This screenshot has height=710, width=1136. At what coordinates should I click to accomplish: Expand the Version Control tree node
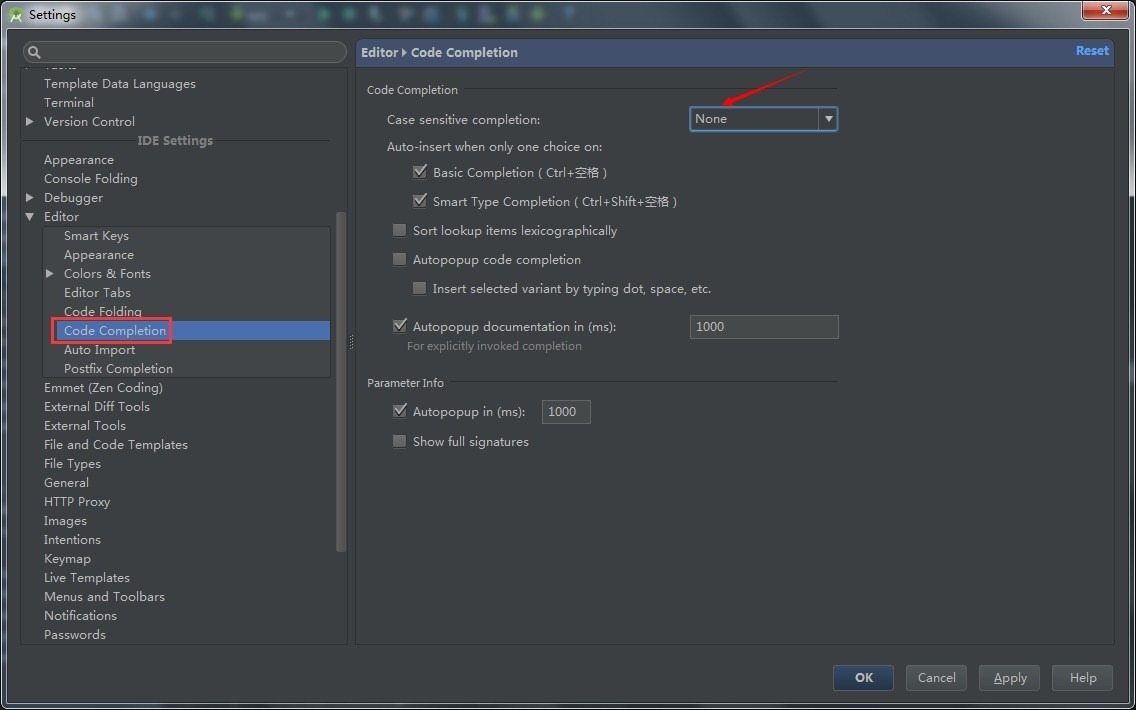[30, 122]
